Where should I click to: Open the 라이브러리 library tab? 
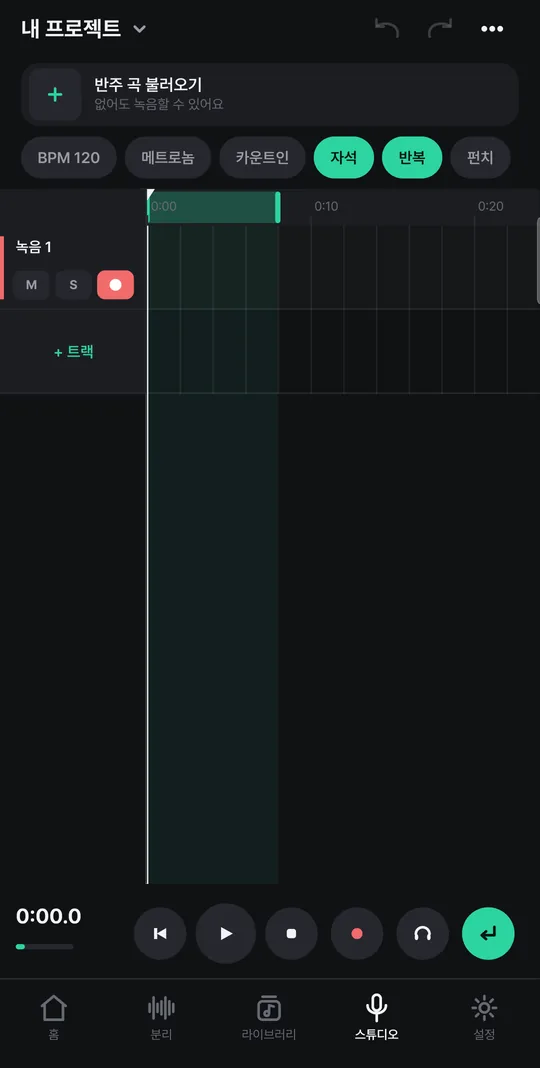pos(269,1018)
